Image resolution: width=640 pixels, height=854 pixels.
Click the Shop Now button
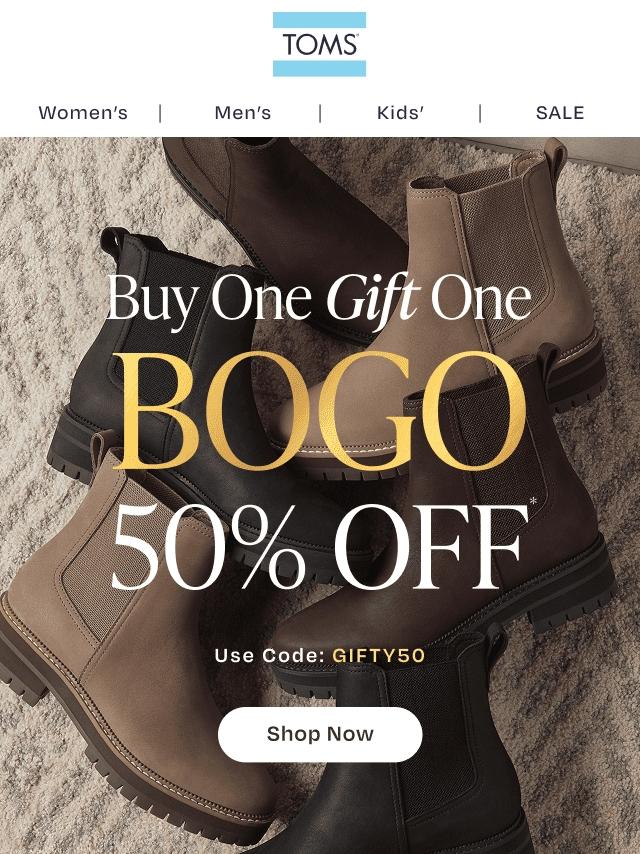(320, 734)
